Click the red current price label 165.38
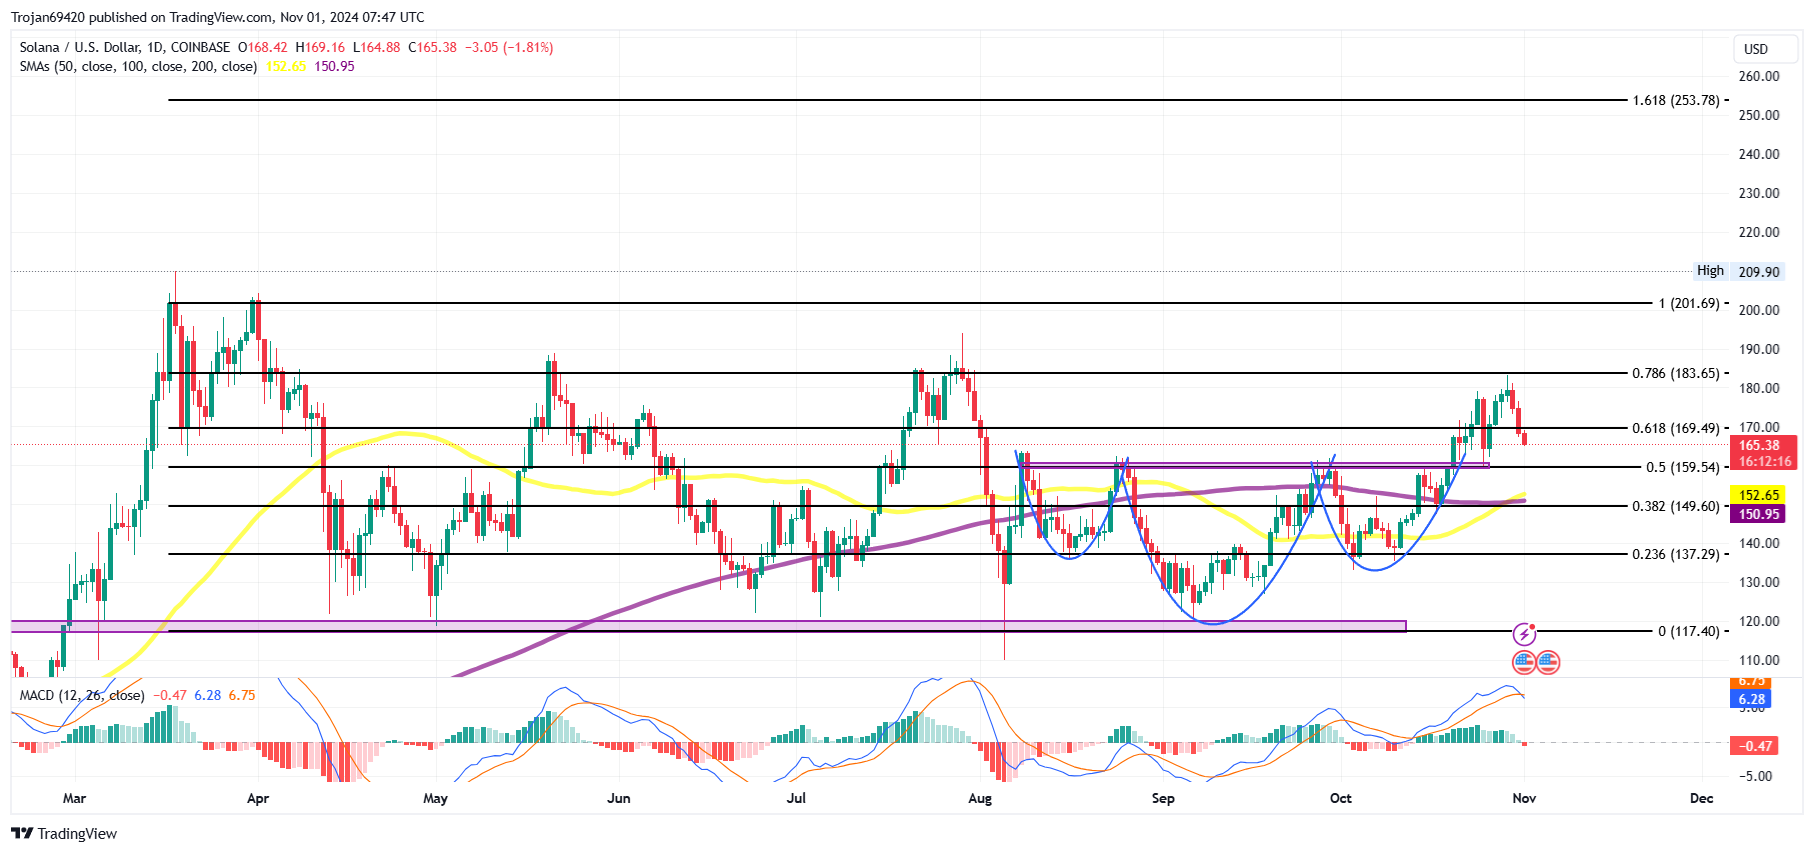 click(x=1759, y=446)
